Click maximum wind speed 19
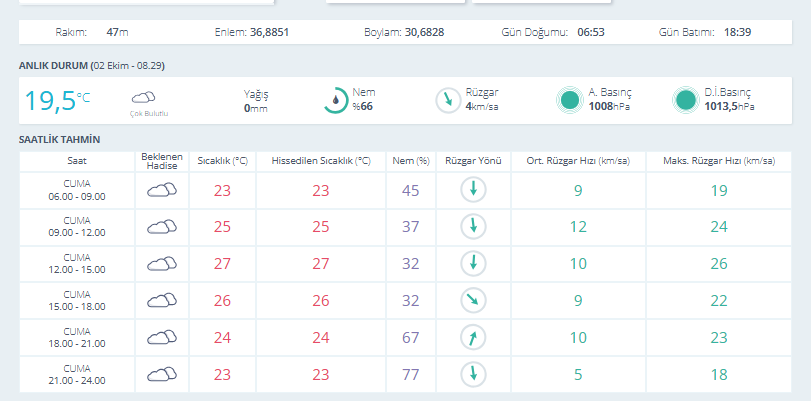 tap(719, 190)
